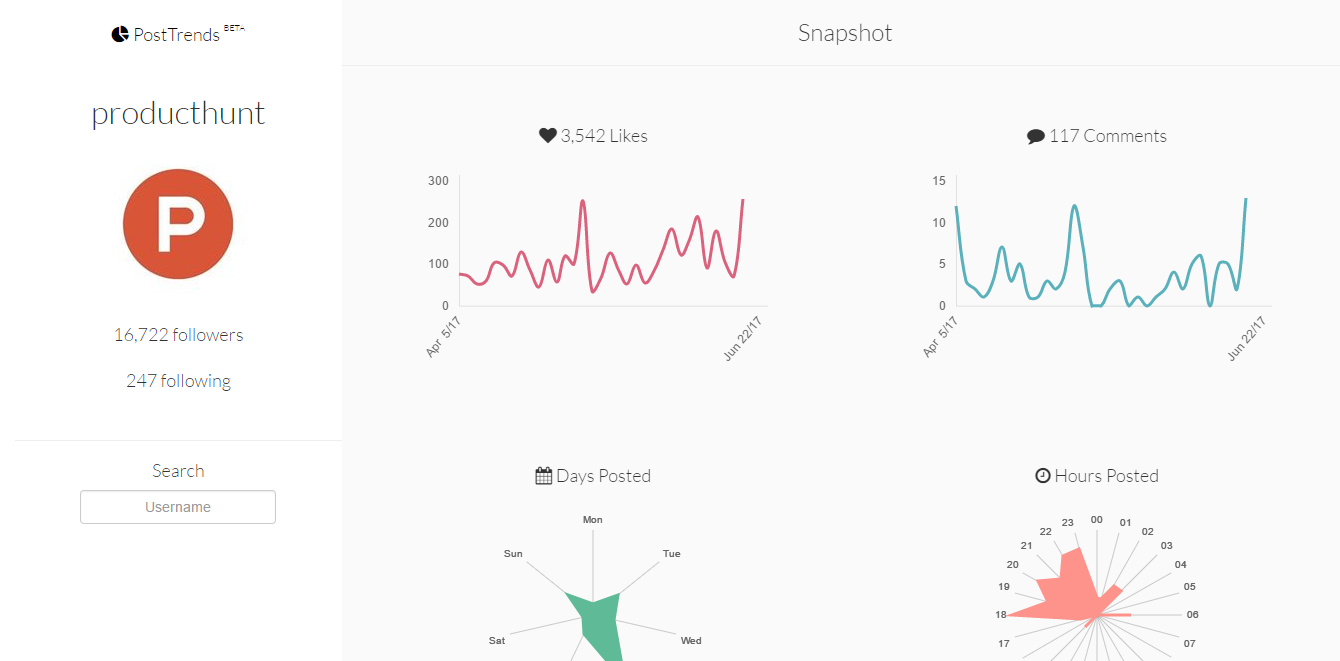Open the 247 following link

[x=178, y=380]
